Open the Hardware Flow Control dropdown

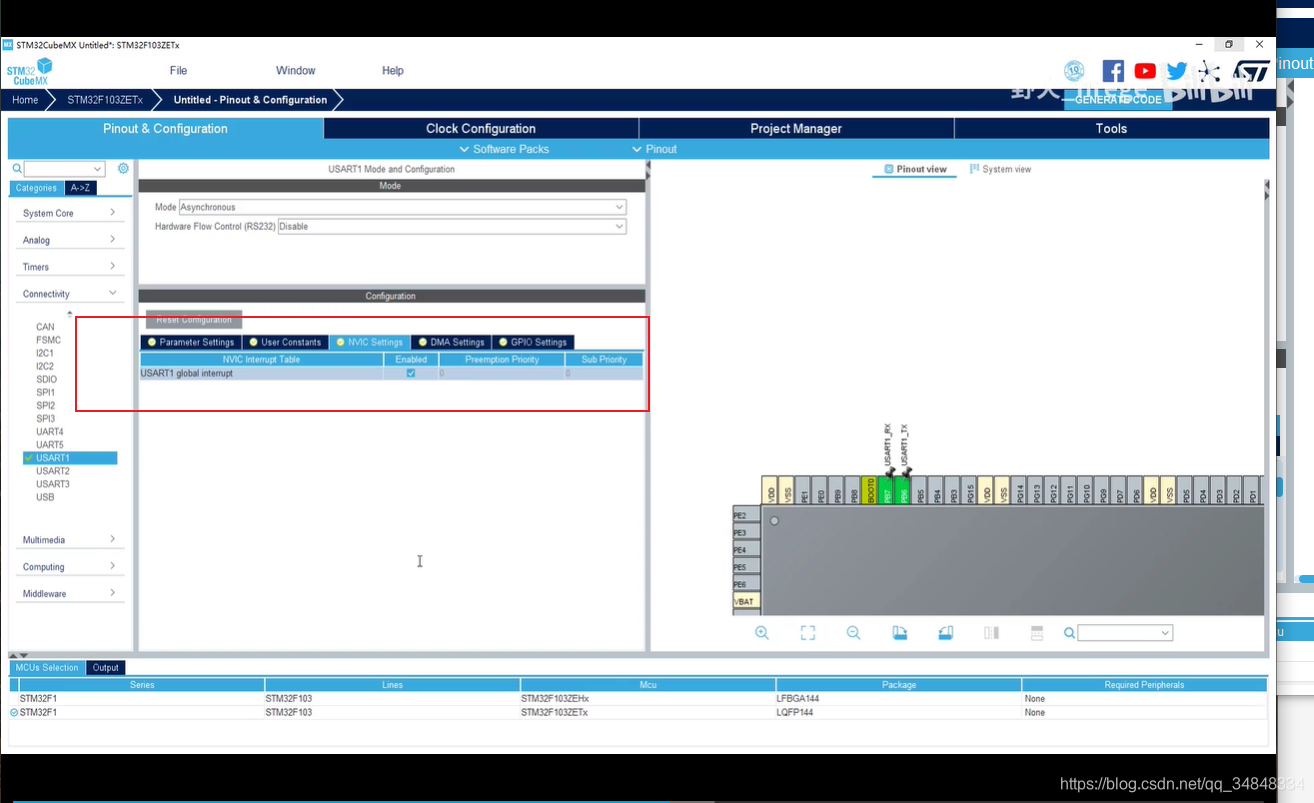(x=452, y=226)
